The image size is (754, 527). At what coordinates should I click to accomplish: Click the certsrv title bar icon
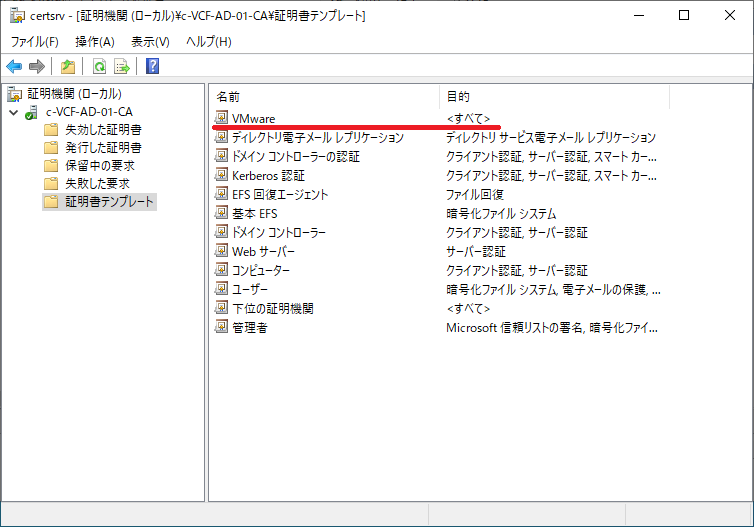point(17,15)
